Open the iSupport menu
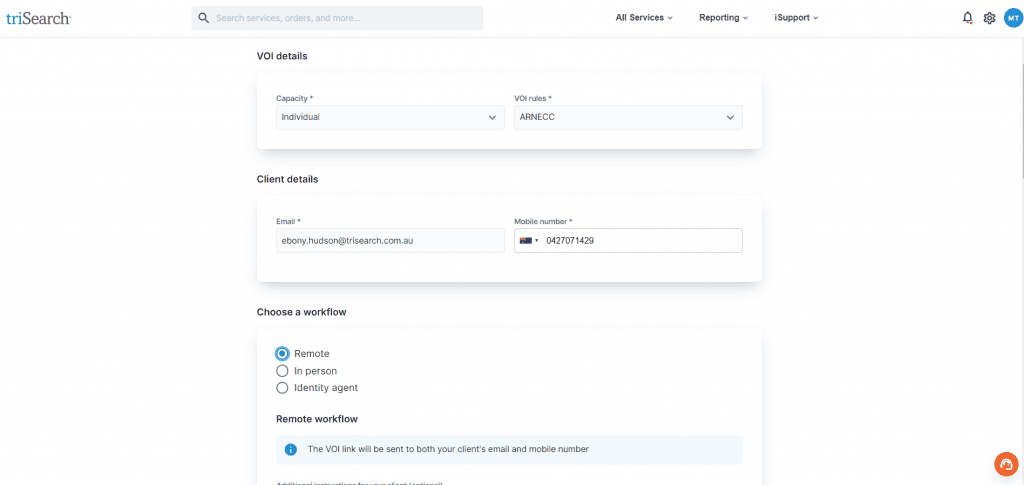Screen dimensions: 1024x485 (x=796, y=18)
